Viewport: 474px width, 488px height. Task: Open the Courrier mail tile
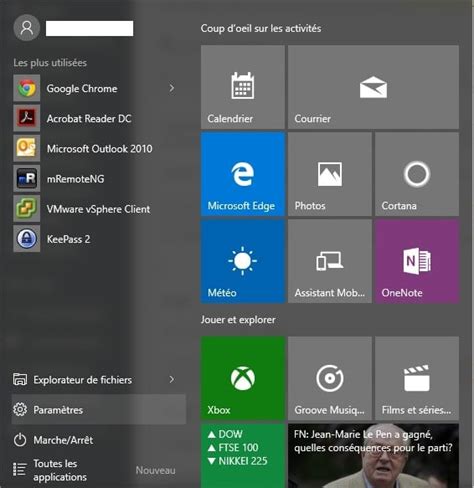[x=373, y=87]
